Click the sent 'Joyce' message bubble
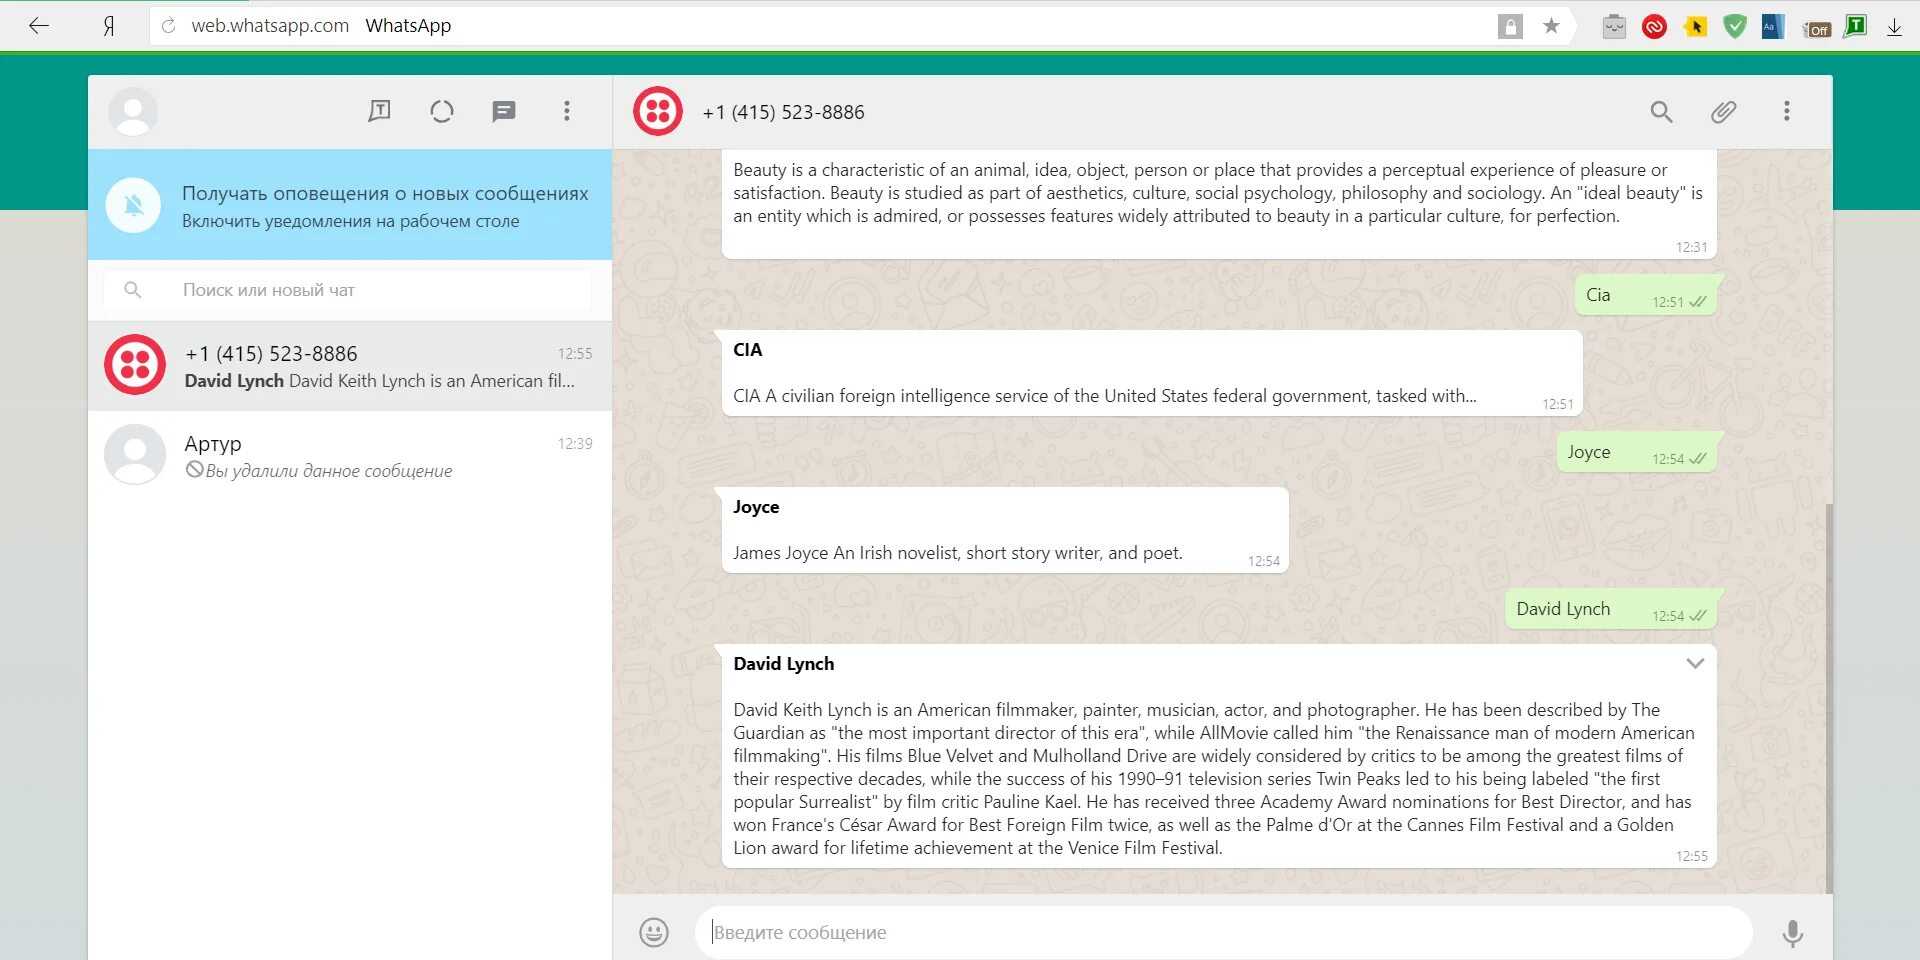Screen dimensions: 1920x960 click(x=1637, y=452)
